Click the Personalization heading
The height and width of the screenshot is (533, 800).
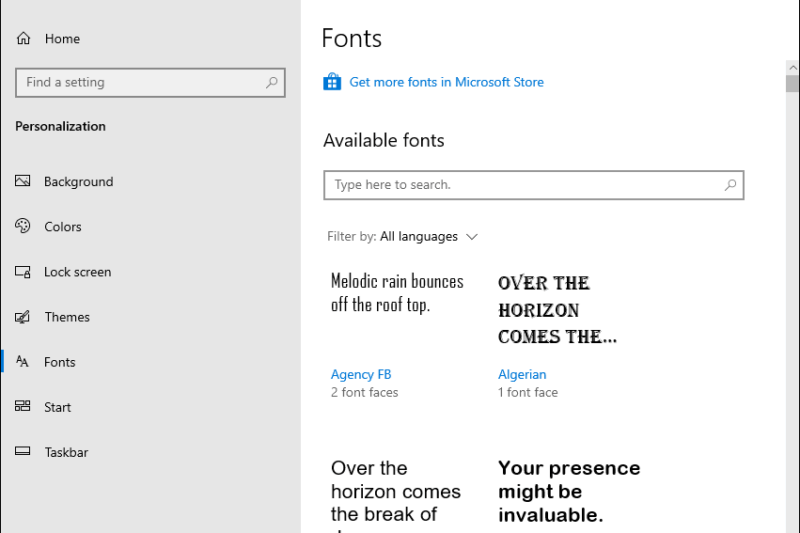pos(60,126)
